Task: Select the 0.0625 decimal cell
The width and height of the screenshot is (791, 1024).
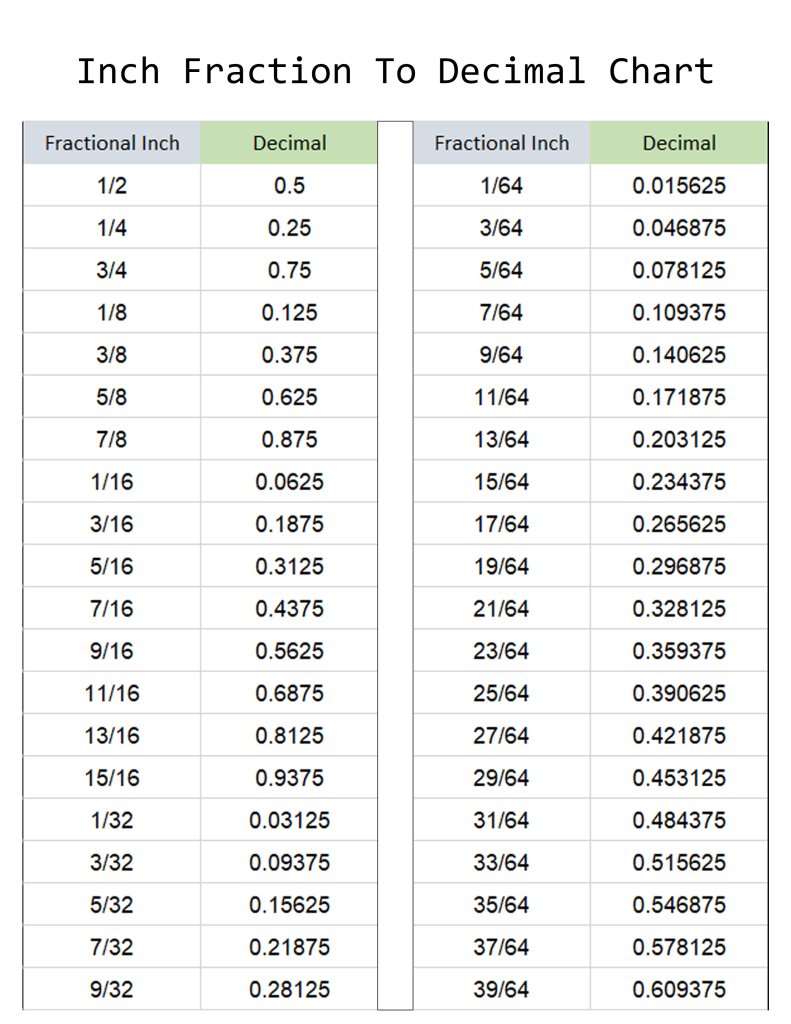Action: click(289, 481)
